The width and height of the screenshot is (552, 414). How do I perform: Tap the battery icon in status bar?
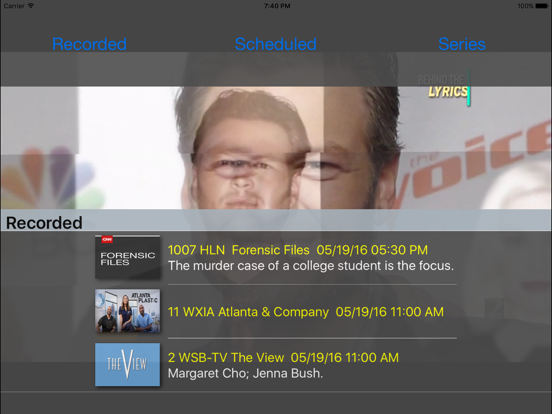(541, 6)
